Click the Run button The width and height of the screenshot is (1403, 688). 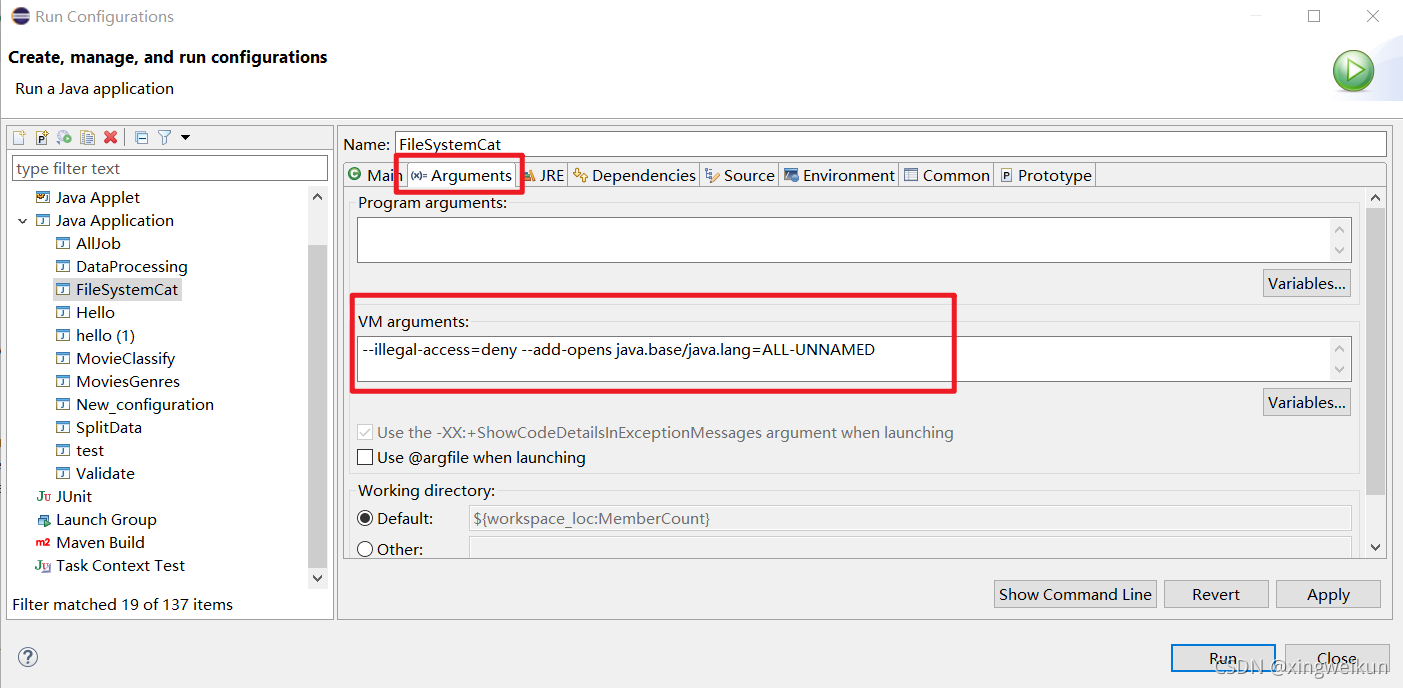pyautogui.click(x=1222, y=659)
